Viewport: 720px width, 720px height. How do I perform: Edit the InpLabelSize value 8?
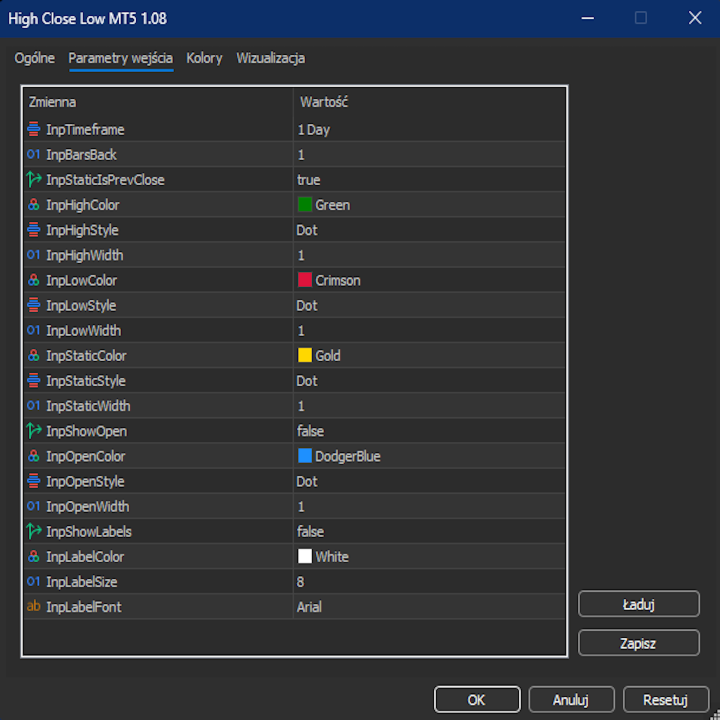tap(429, 582)
